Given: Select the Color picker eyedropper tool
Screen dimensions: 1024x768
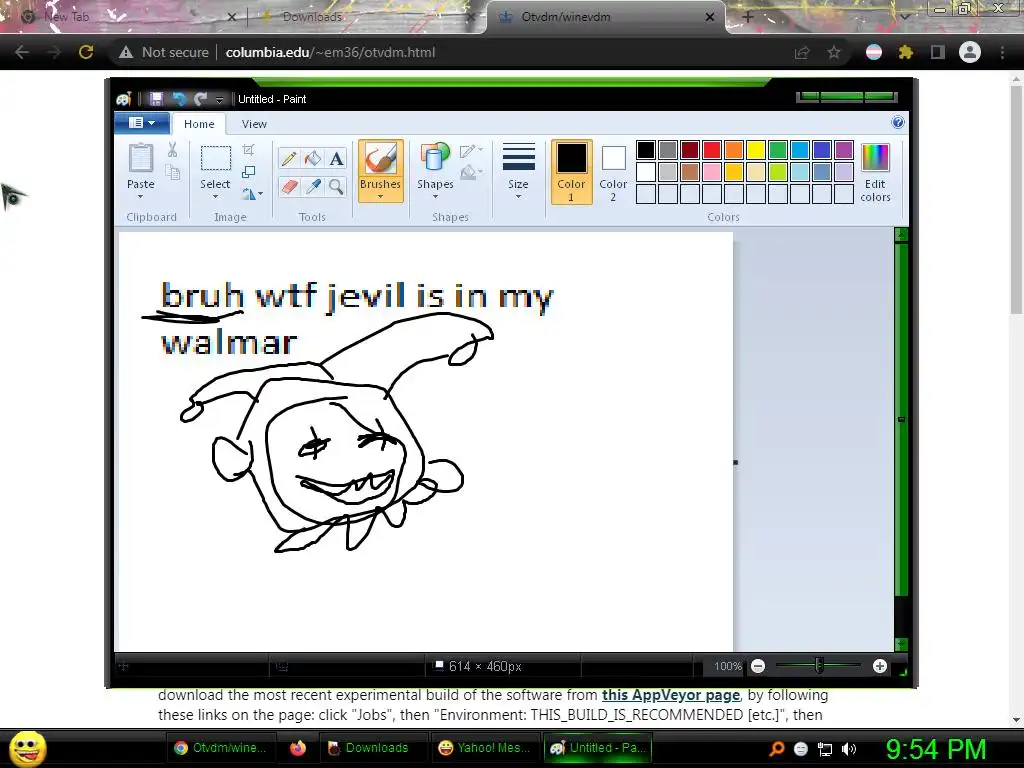Looking at the screenshot, I should pos(313,187).
